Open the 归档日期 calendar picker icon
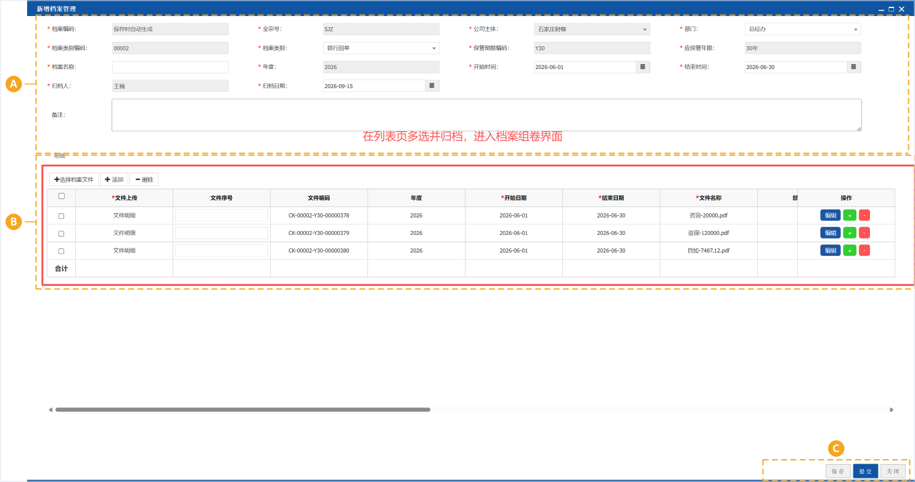 click(432, 86)
